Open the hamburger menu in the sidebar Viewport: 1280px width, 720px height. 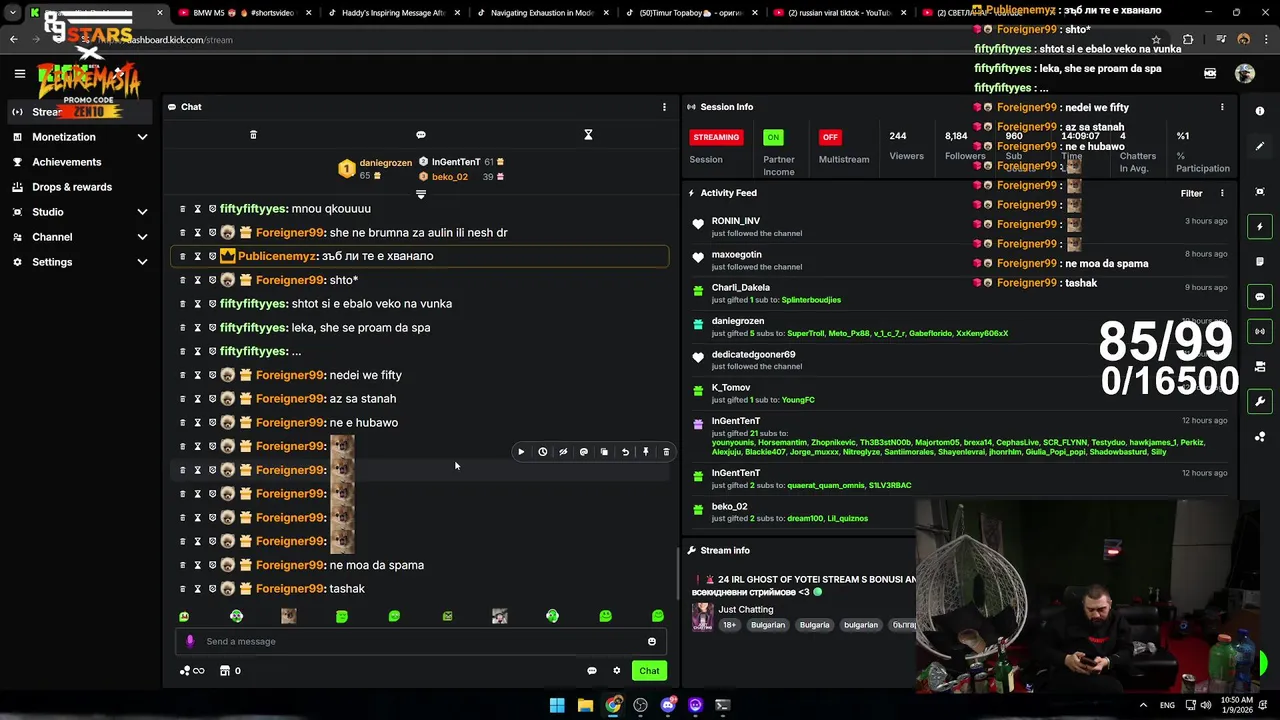pyautogui.click(x=19, y=73)
